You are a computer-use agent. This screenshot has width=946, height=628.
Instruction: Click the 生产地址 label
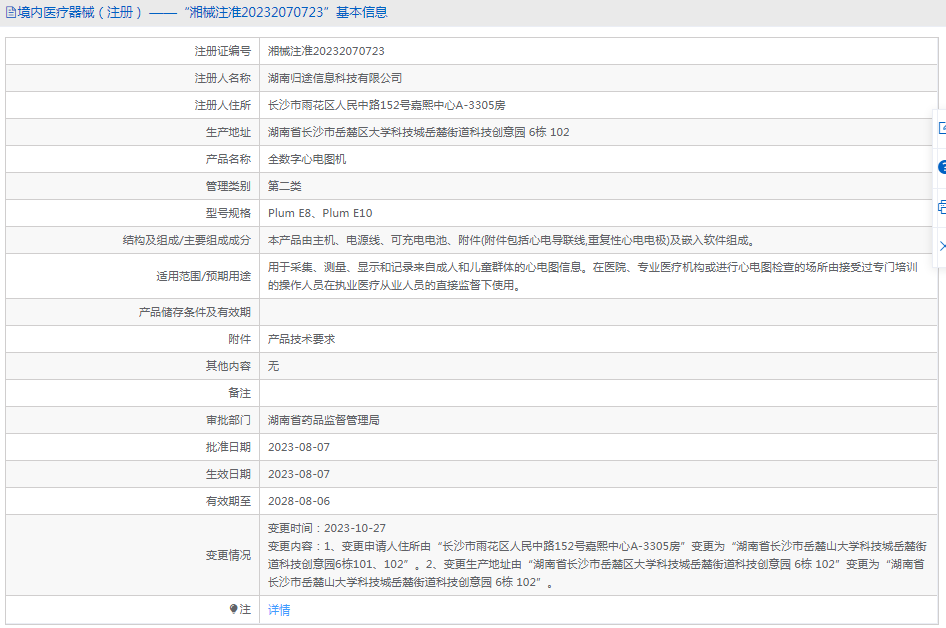tap(228, 132)
